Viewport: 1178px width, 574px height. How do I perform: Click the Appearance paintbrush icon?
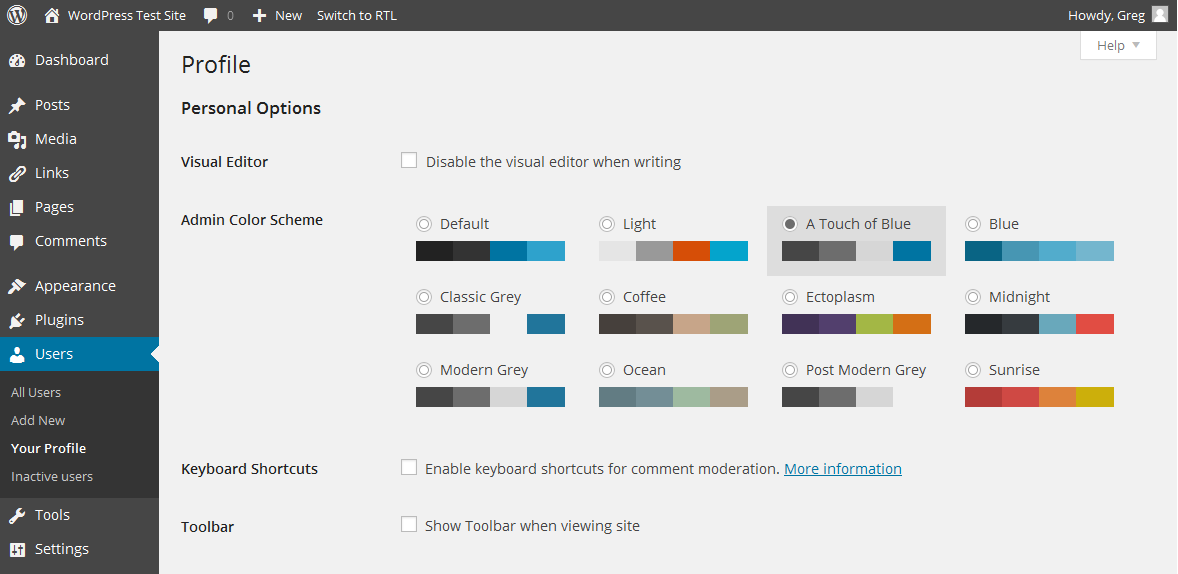tap(17, 286)
